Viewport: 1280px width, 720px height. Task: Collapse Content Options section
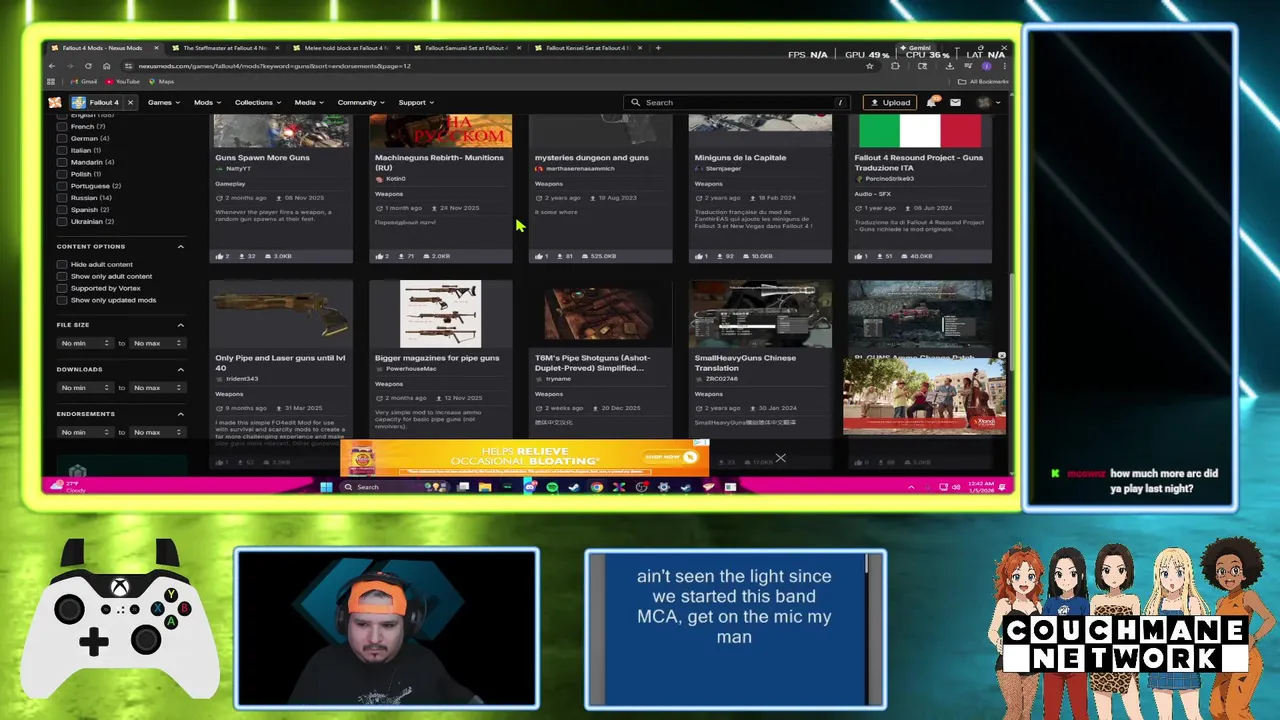(x=181, y=247)
